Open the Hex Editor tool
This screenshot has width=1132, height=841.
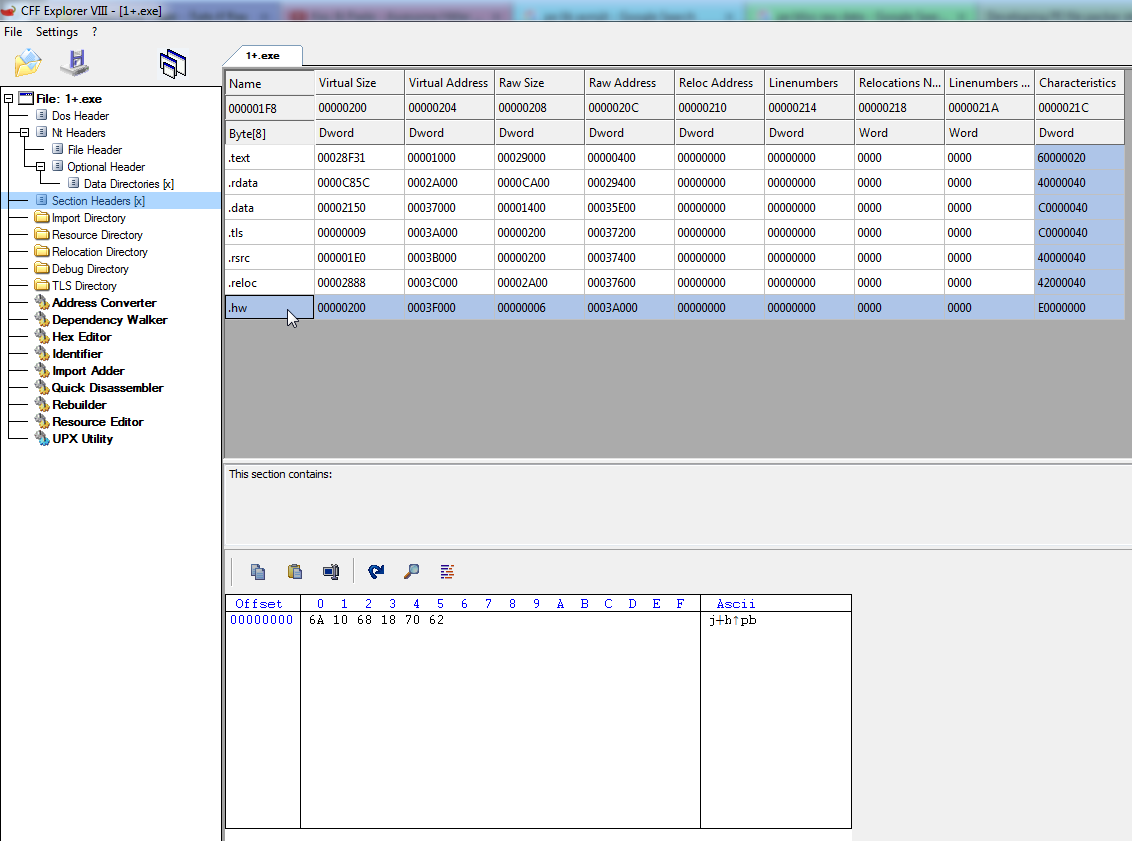click(82, 337)
